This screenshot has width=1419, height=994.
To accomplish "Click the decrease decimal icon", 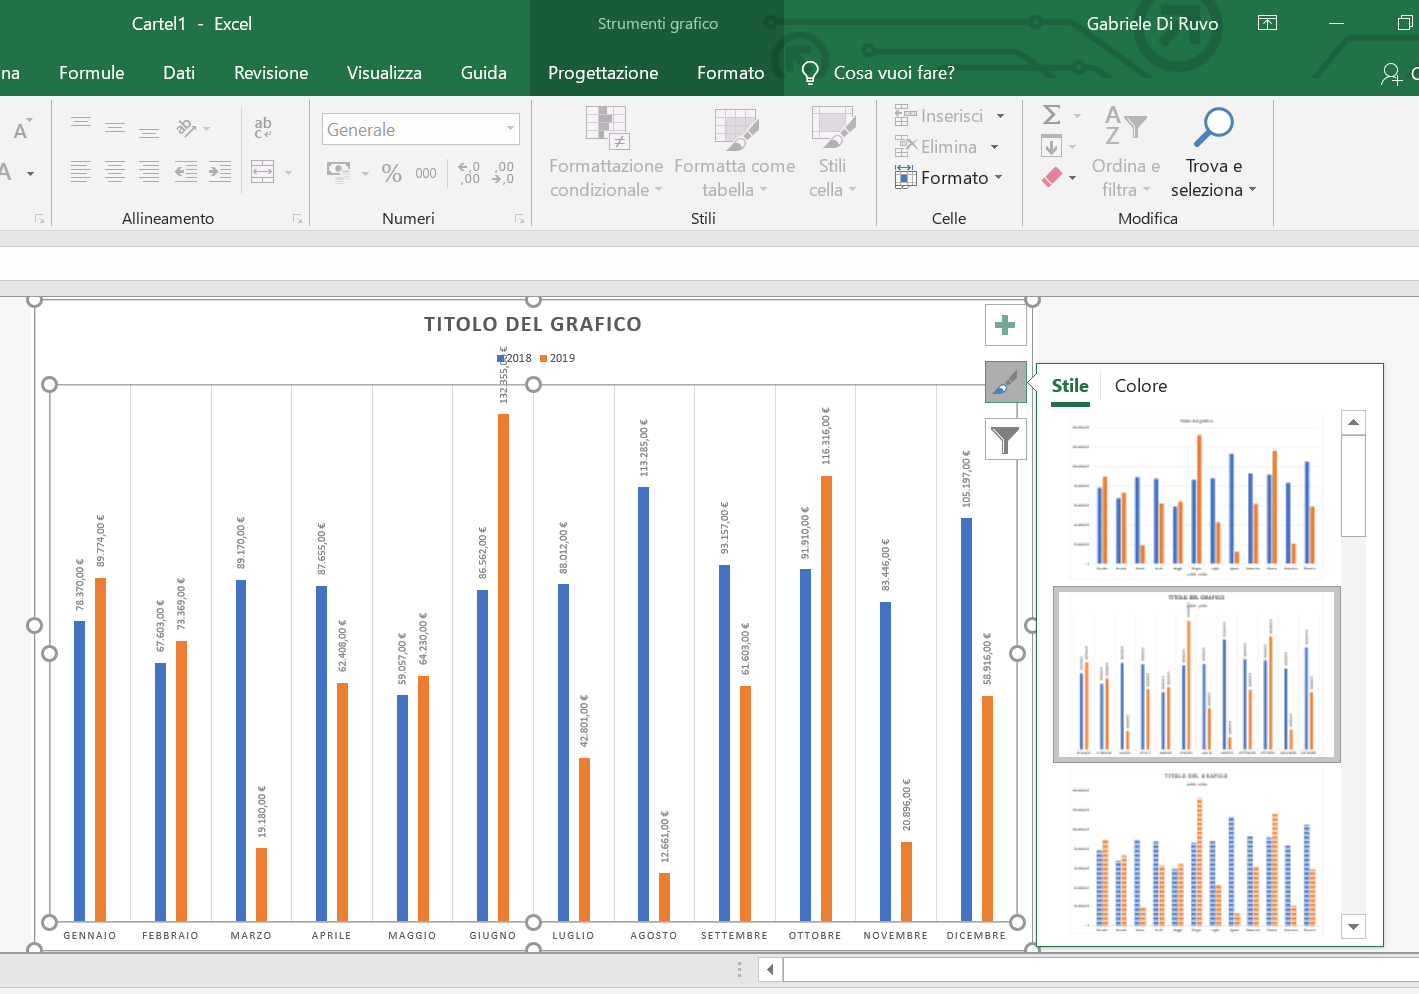I will 503,173.
